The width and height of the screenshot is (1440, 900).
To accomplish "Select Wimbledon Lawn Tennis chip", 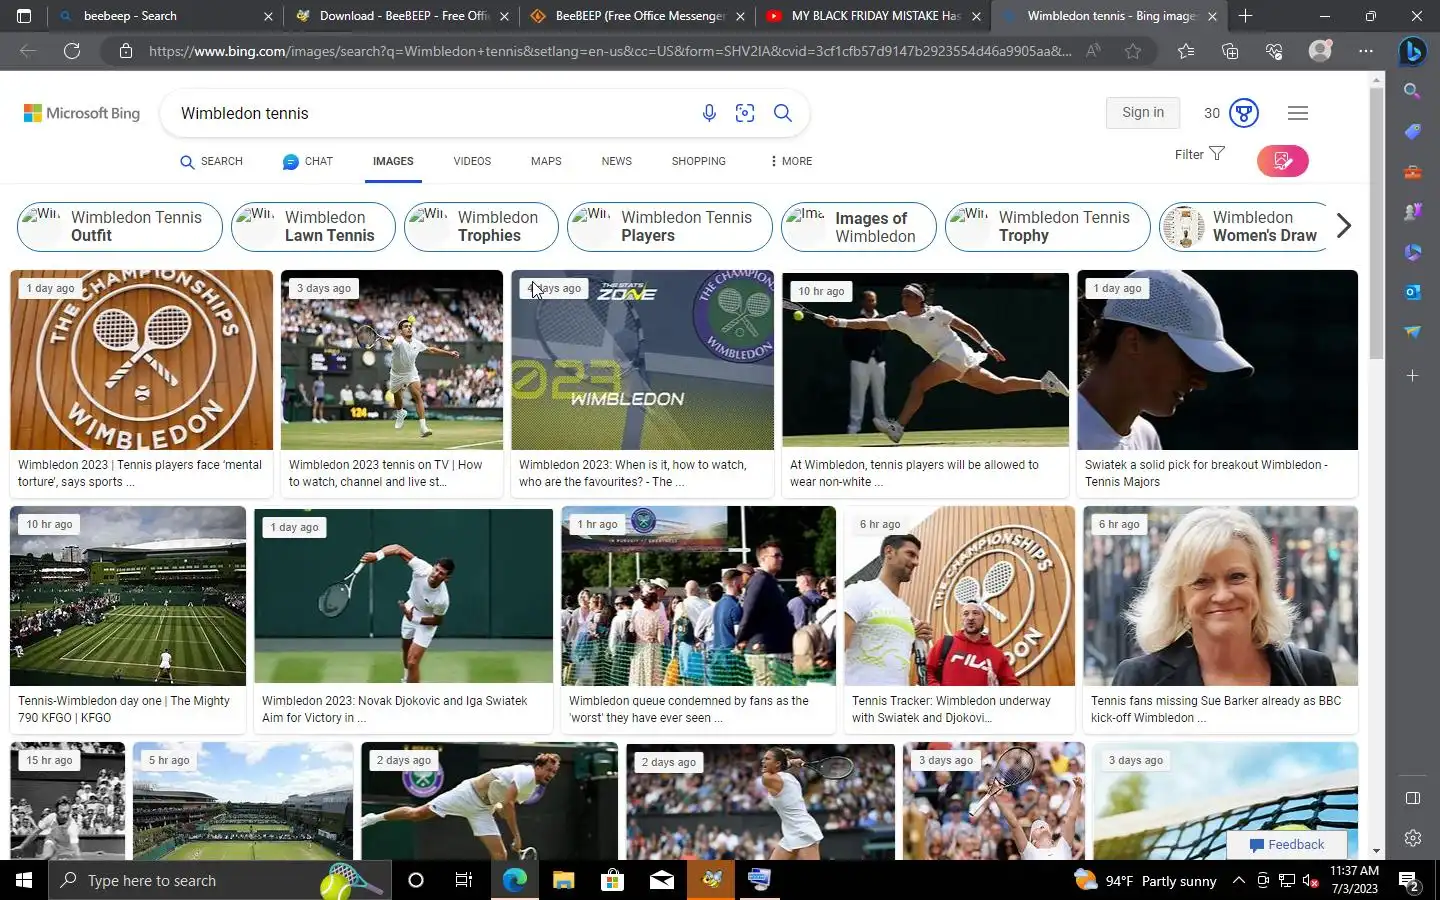I will point(313,226).
